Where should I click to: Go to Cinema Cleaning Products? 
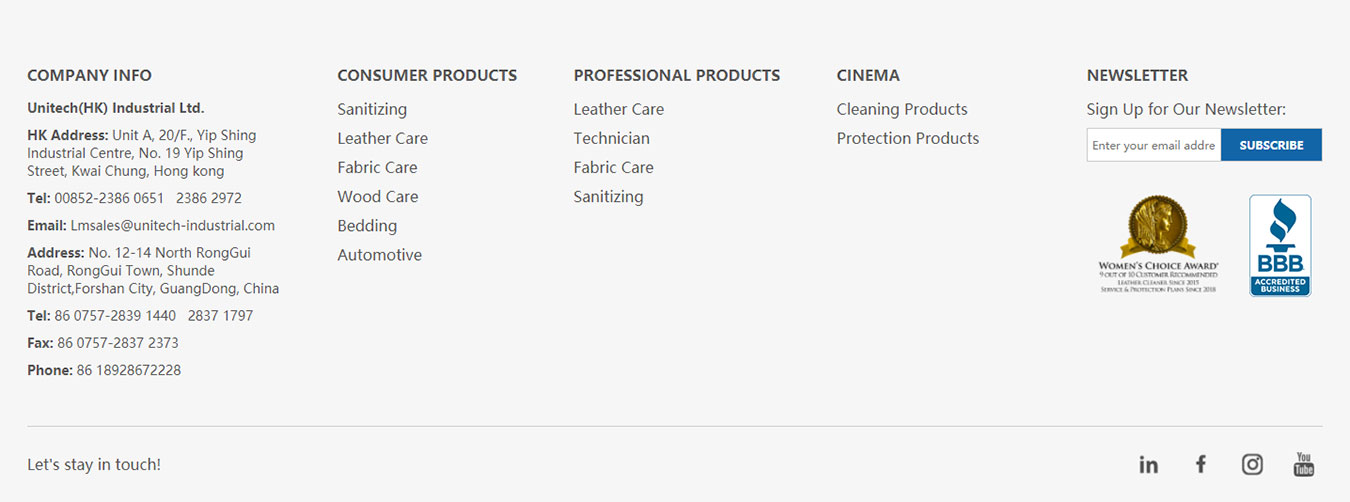click(x=902, y=109)
